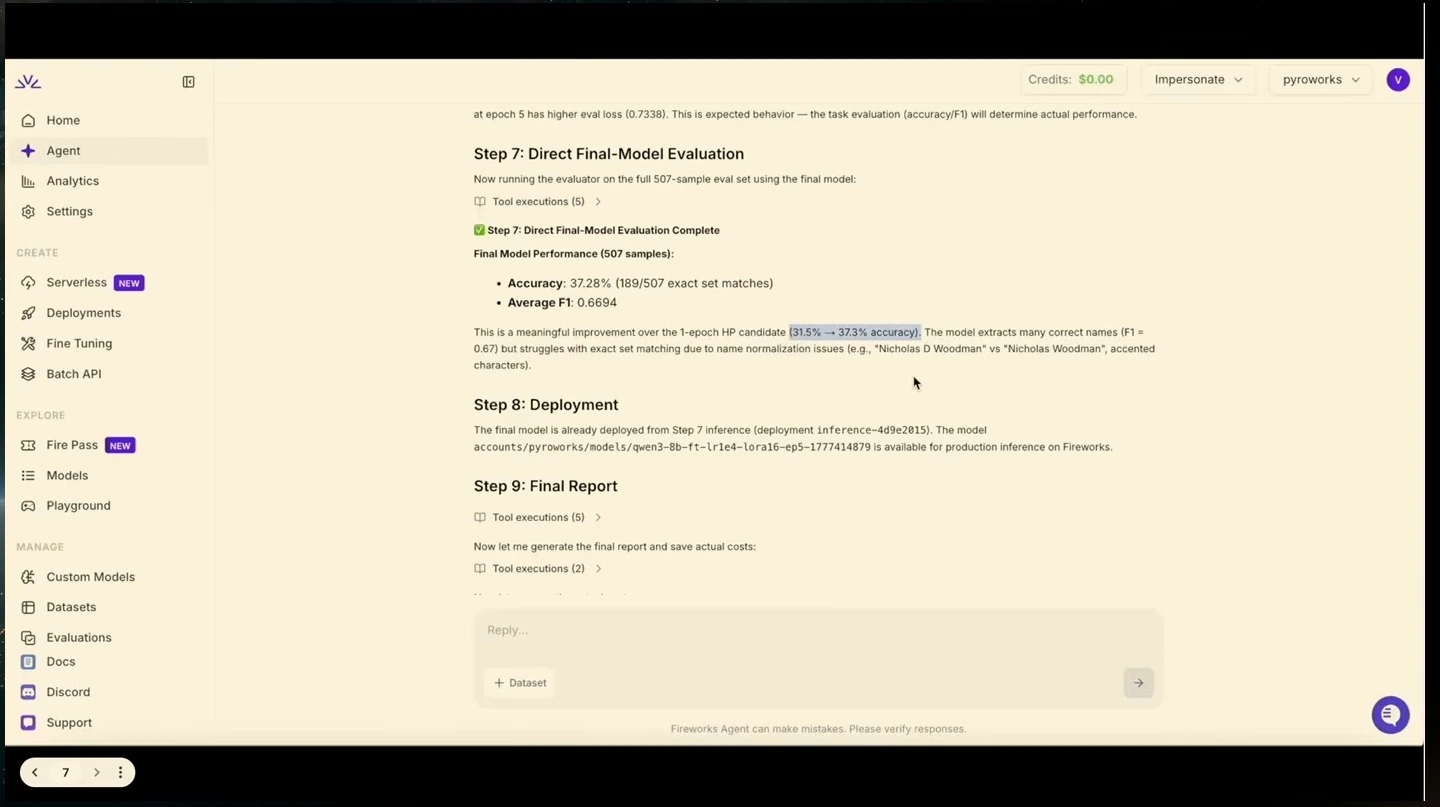The image size is (1440, 807).
Task: Click the purple V user avatar
Action: 1398,80
